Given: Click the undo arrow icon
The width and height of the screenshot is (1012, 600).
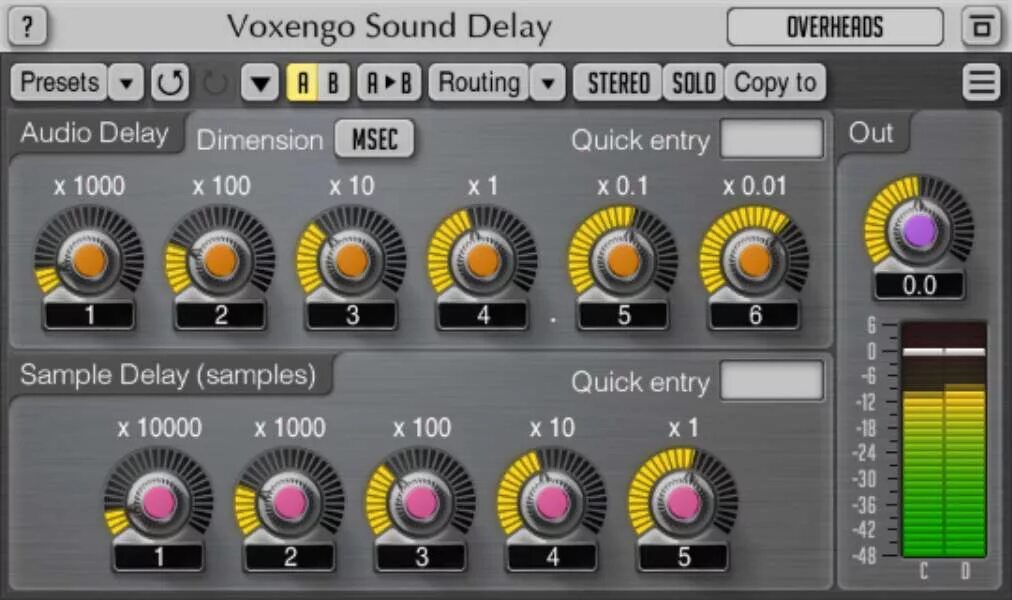Looking at the screenshot, I should (x=170, y=83).
